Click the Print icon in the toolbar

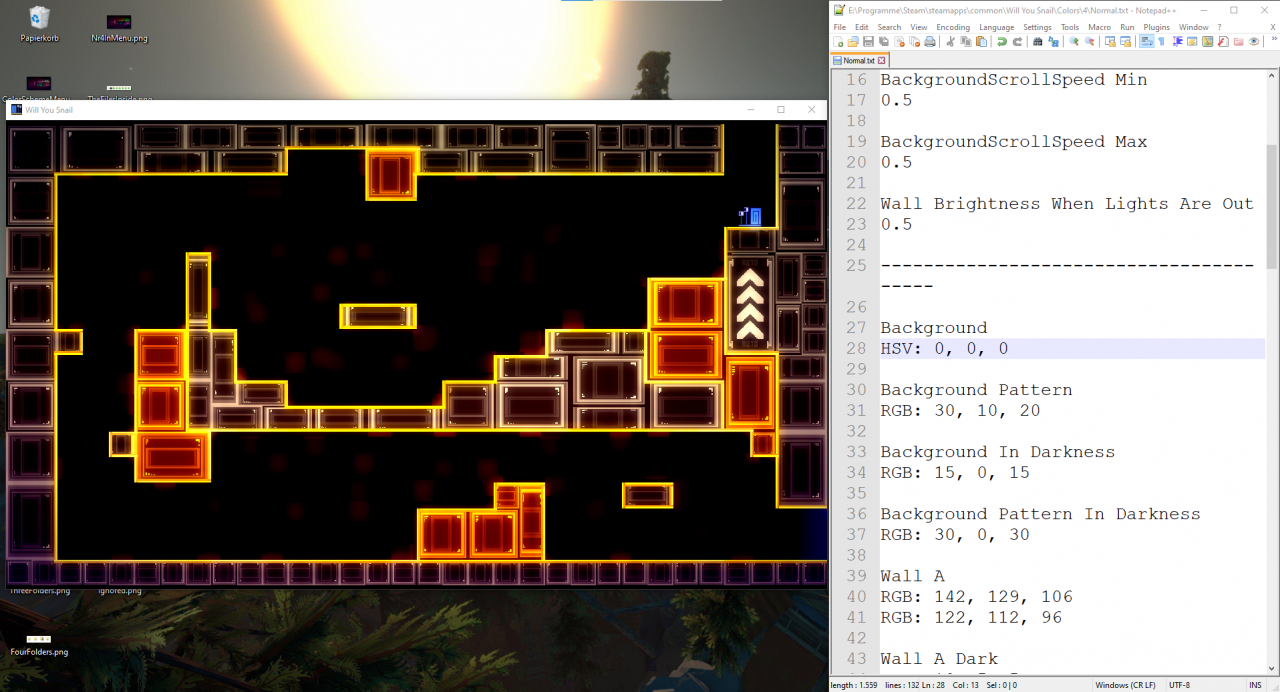tap(930, 41)
